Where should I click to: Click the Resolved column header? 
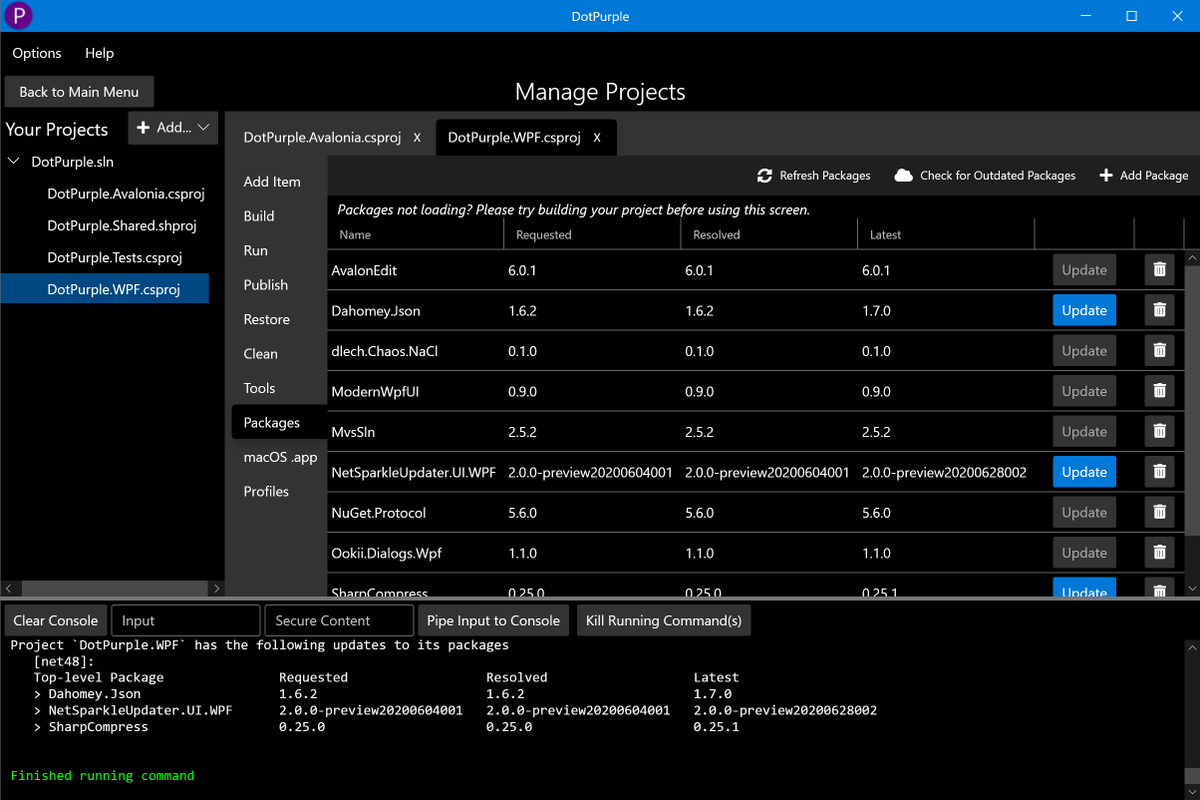[x=769, y=235]
